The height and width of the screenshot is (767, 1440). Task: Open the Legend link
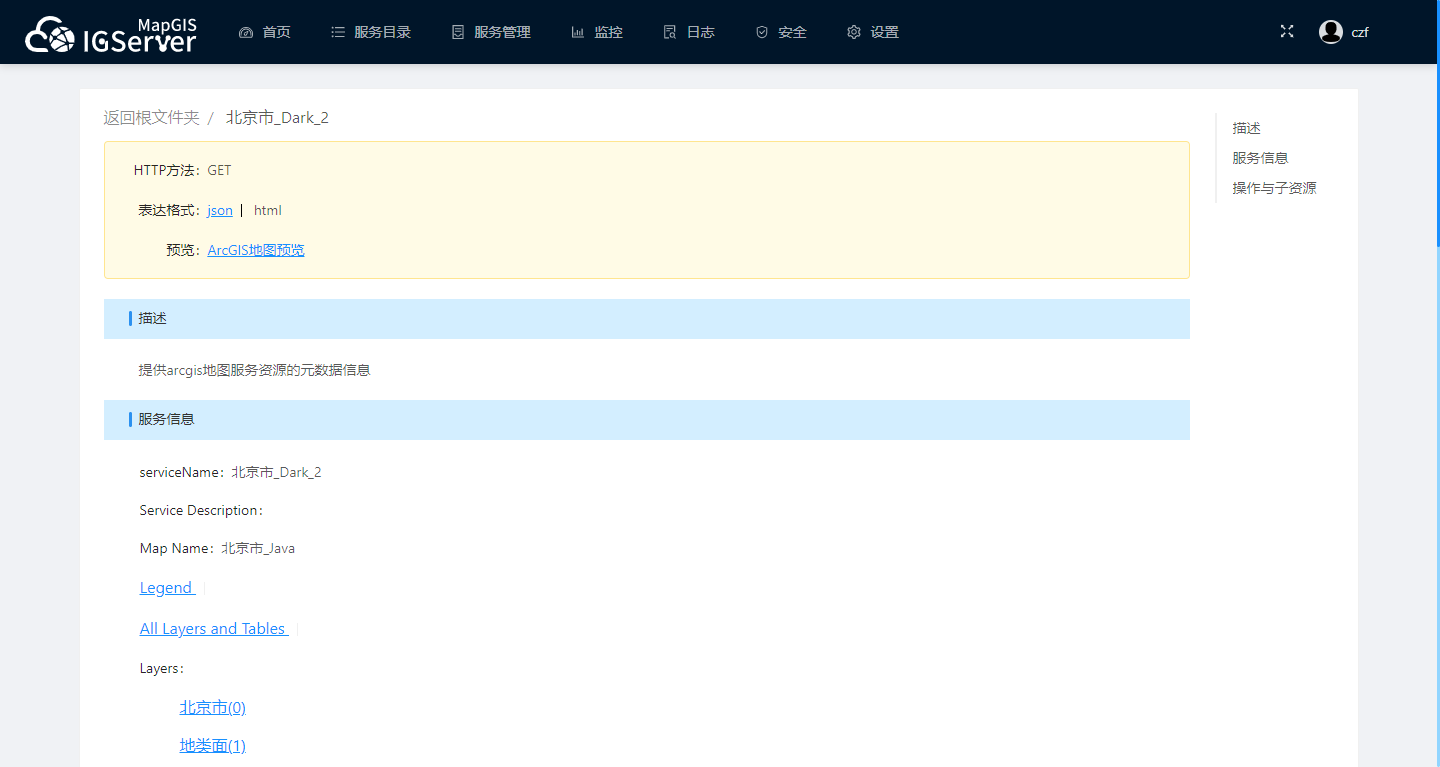coord(167,588)
